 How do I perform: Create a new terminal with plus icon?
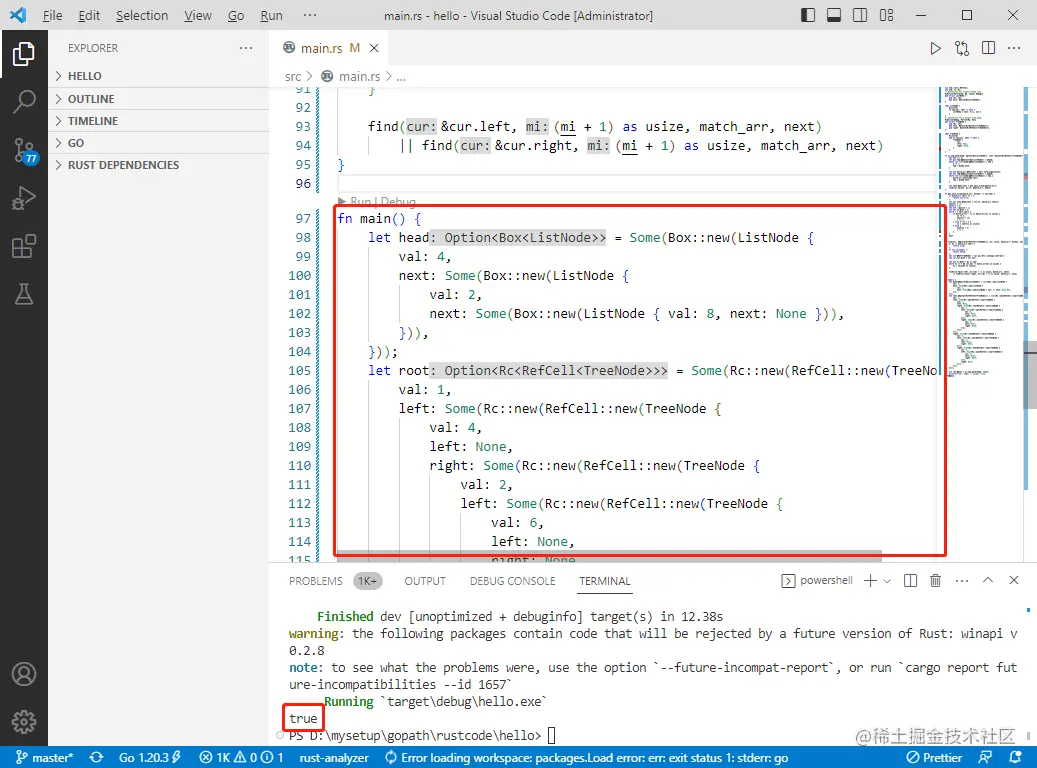coord(870,581)
